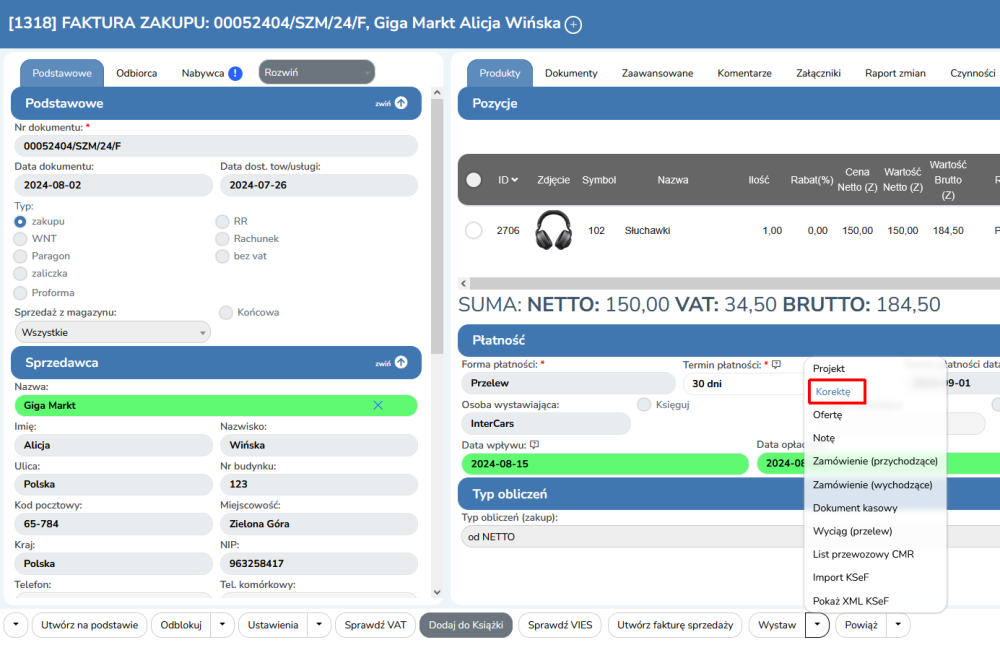Open the Rozwiń dropdown
Viewport: 1000px width, 645px height.
coord(316,72)
